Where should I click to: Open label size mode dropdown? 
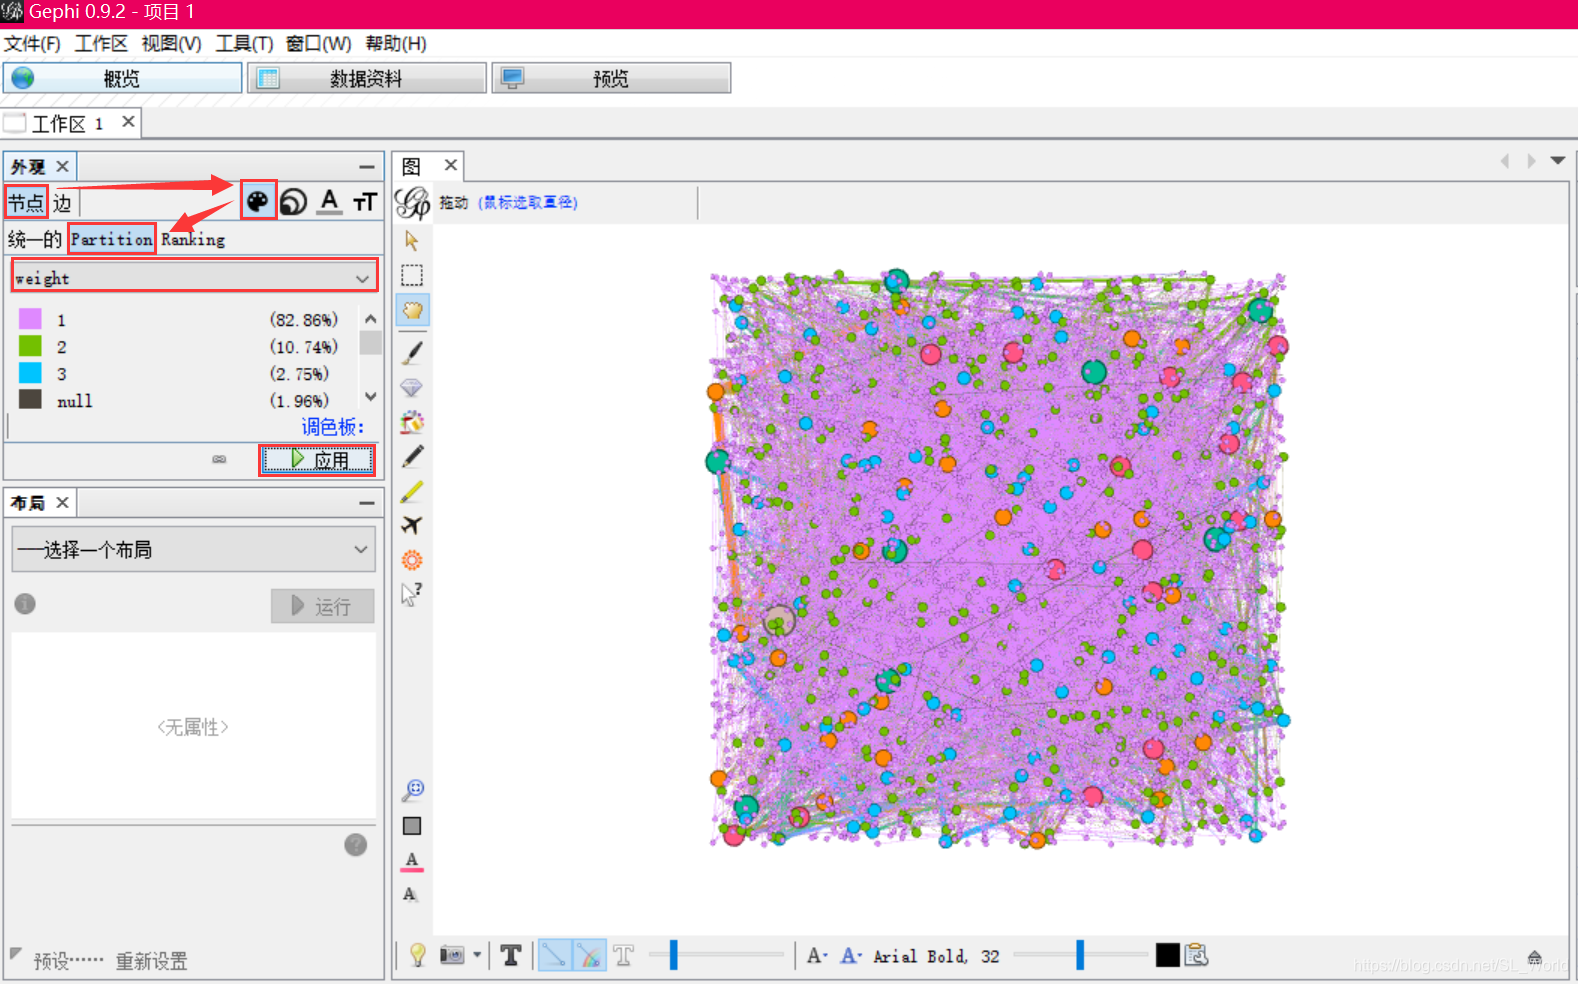coord(817,955)
